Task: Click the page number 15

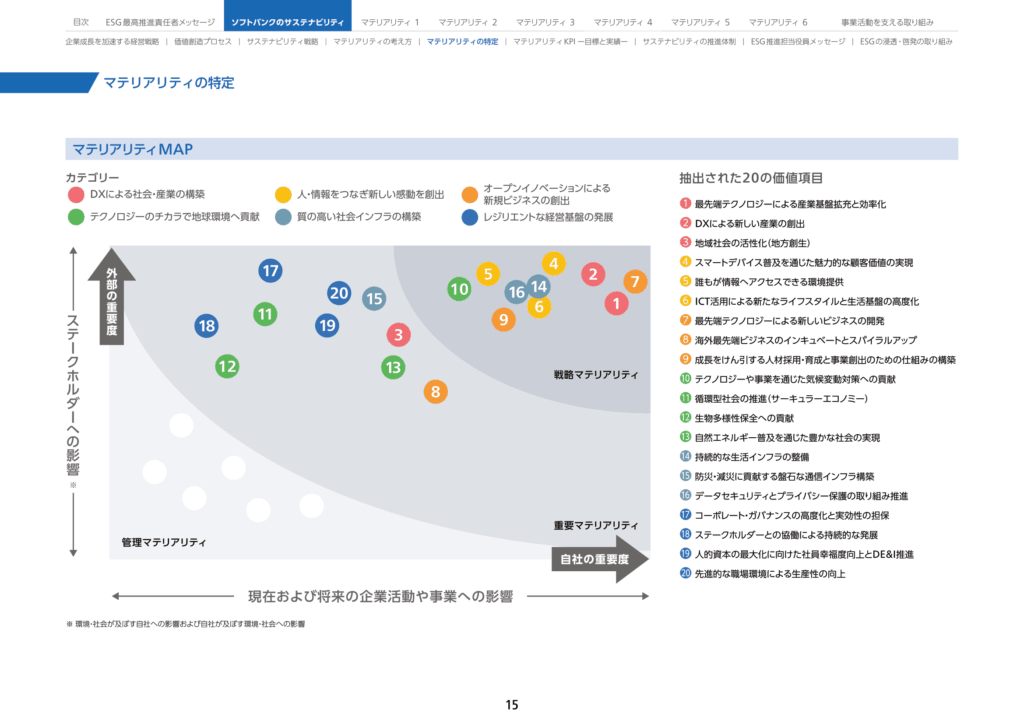Action: 512,705
